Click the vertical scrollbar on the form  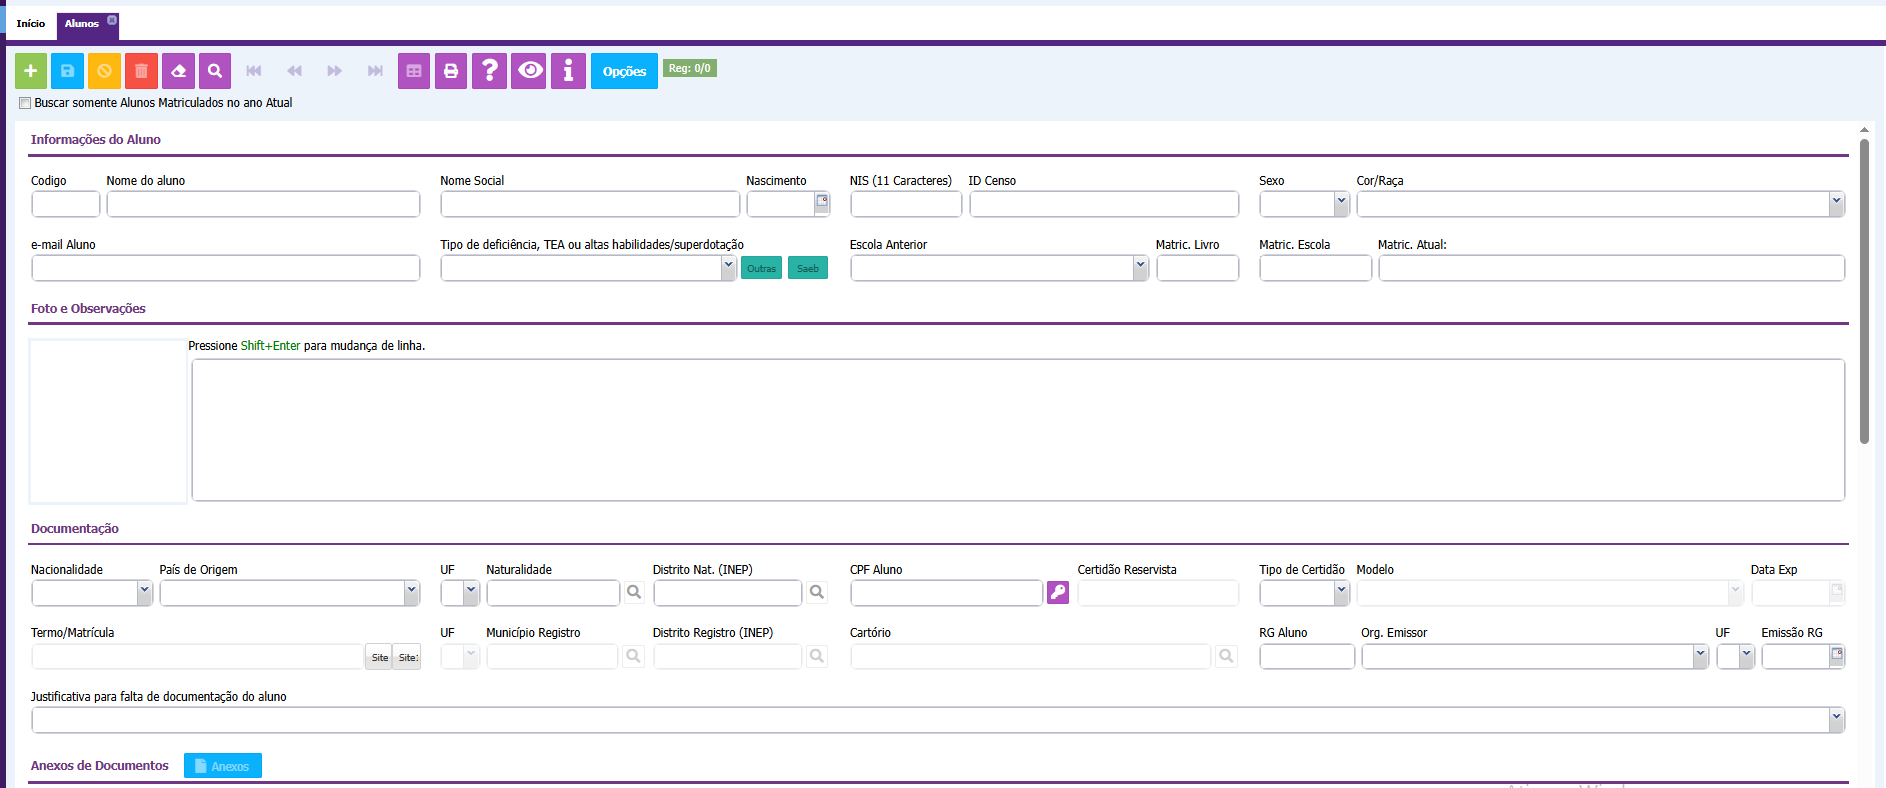[x=1864, y=290]
